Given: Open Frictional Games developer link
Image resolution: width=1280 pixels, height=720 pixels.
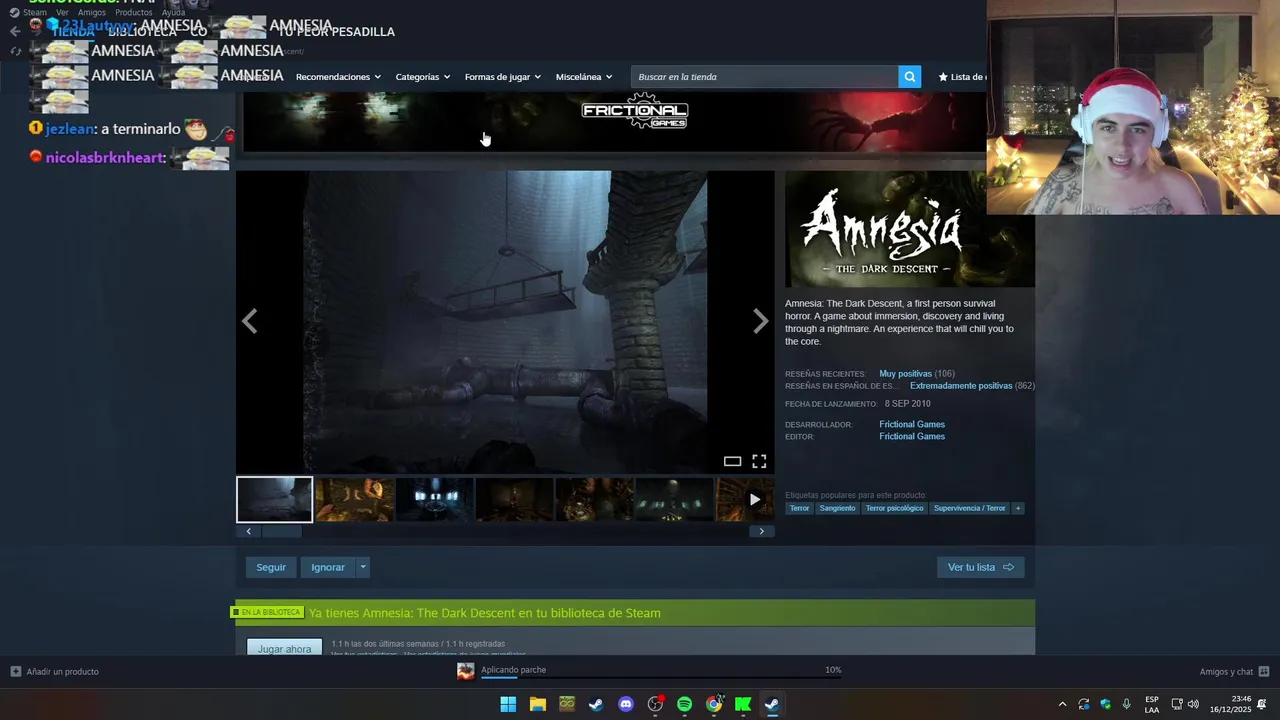Looking at the screenshot, I should 912,424.
